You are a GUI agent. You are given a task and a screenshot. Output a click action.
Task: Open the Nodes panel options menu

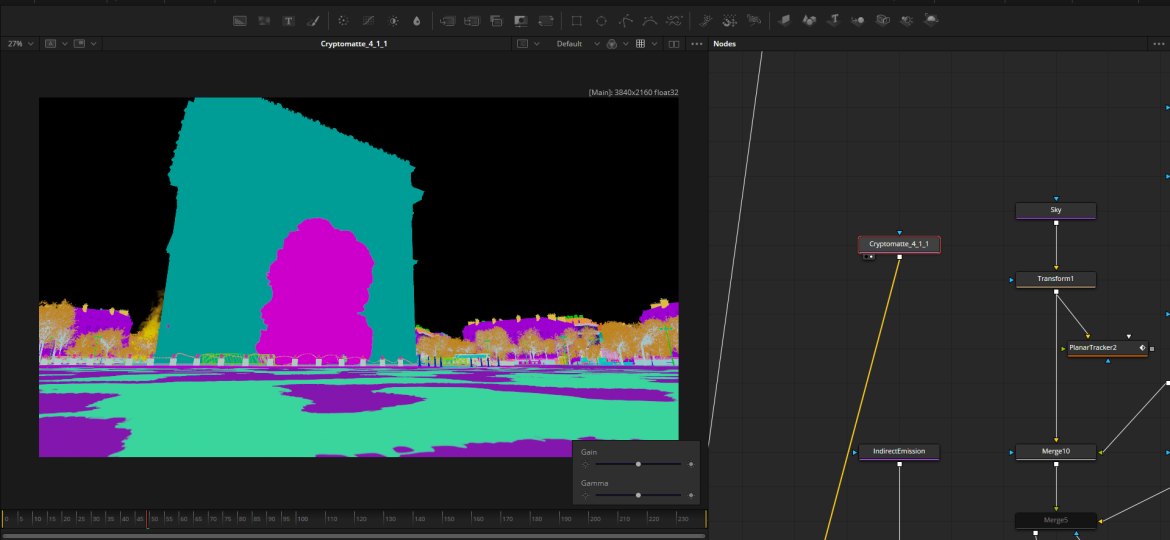pyautogui.click(x=1158, y=44)
